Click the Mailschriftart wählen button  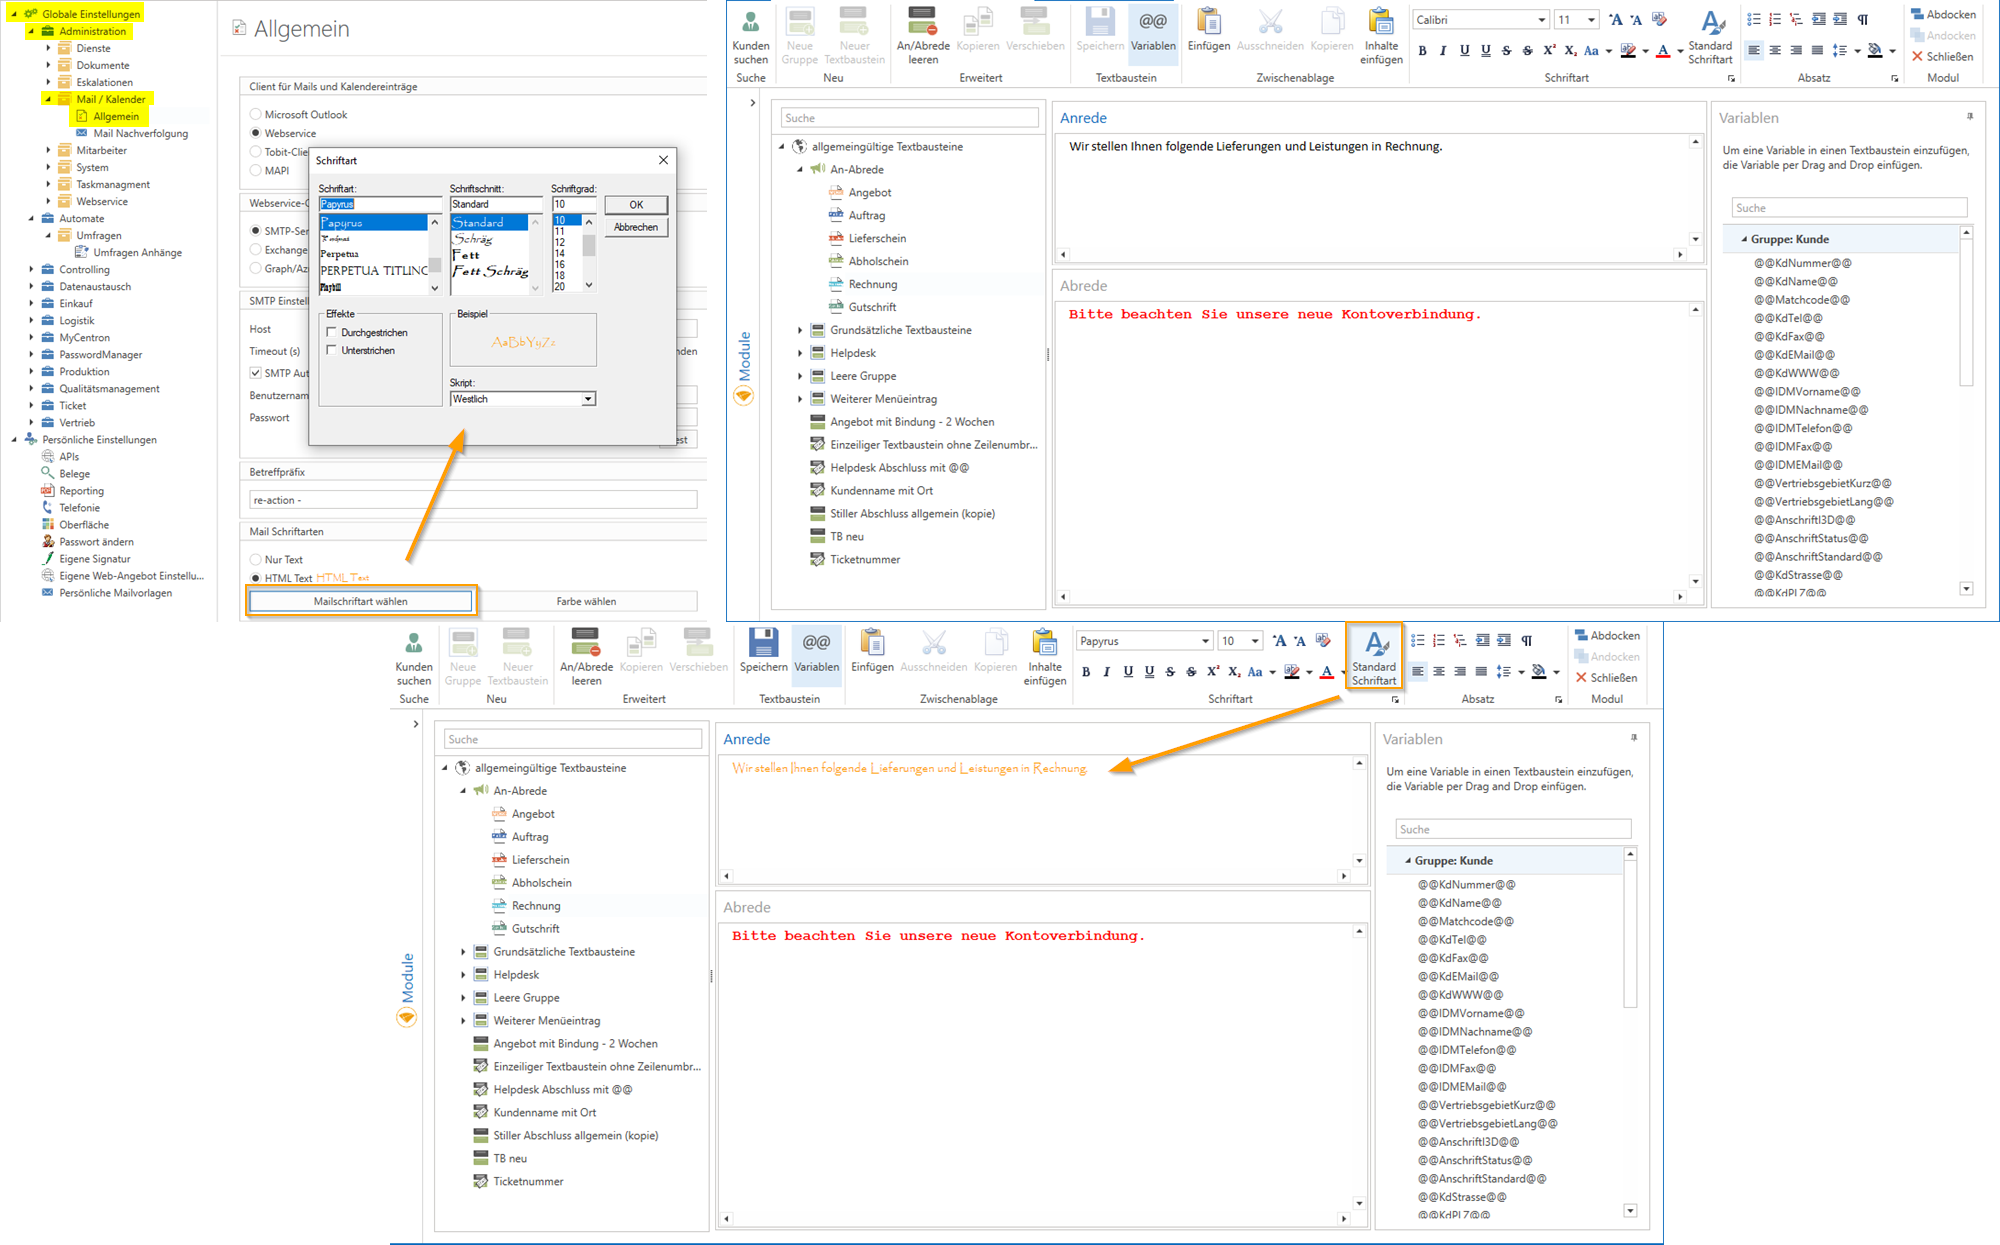click(360, 601)
